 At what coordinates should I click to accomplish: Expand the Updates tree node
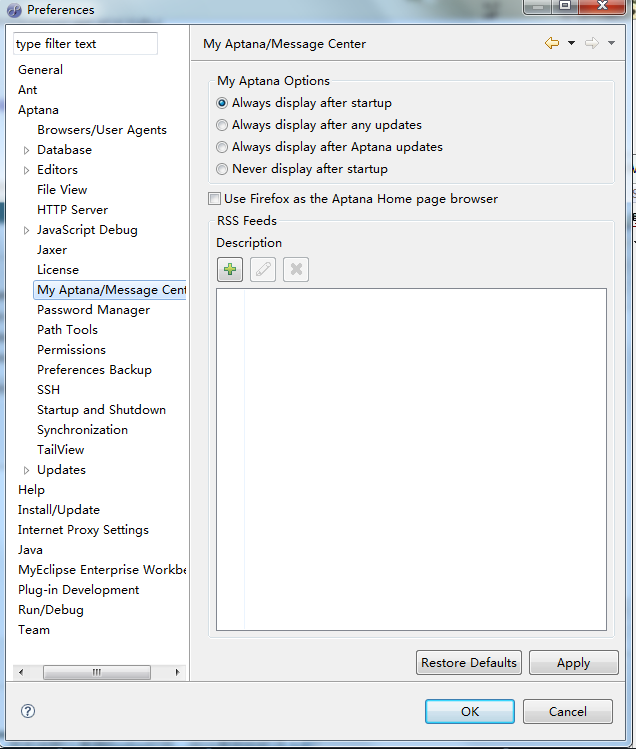tap(26, 471)
